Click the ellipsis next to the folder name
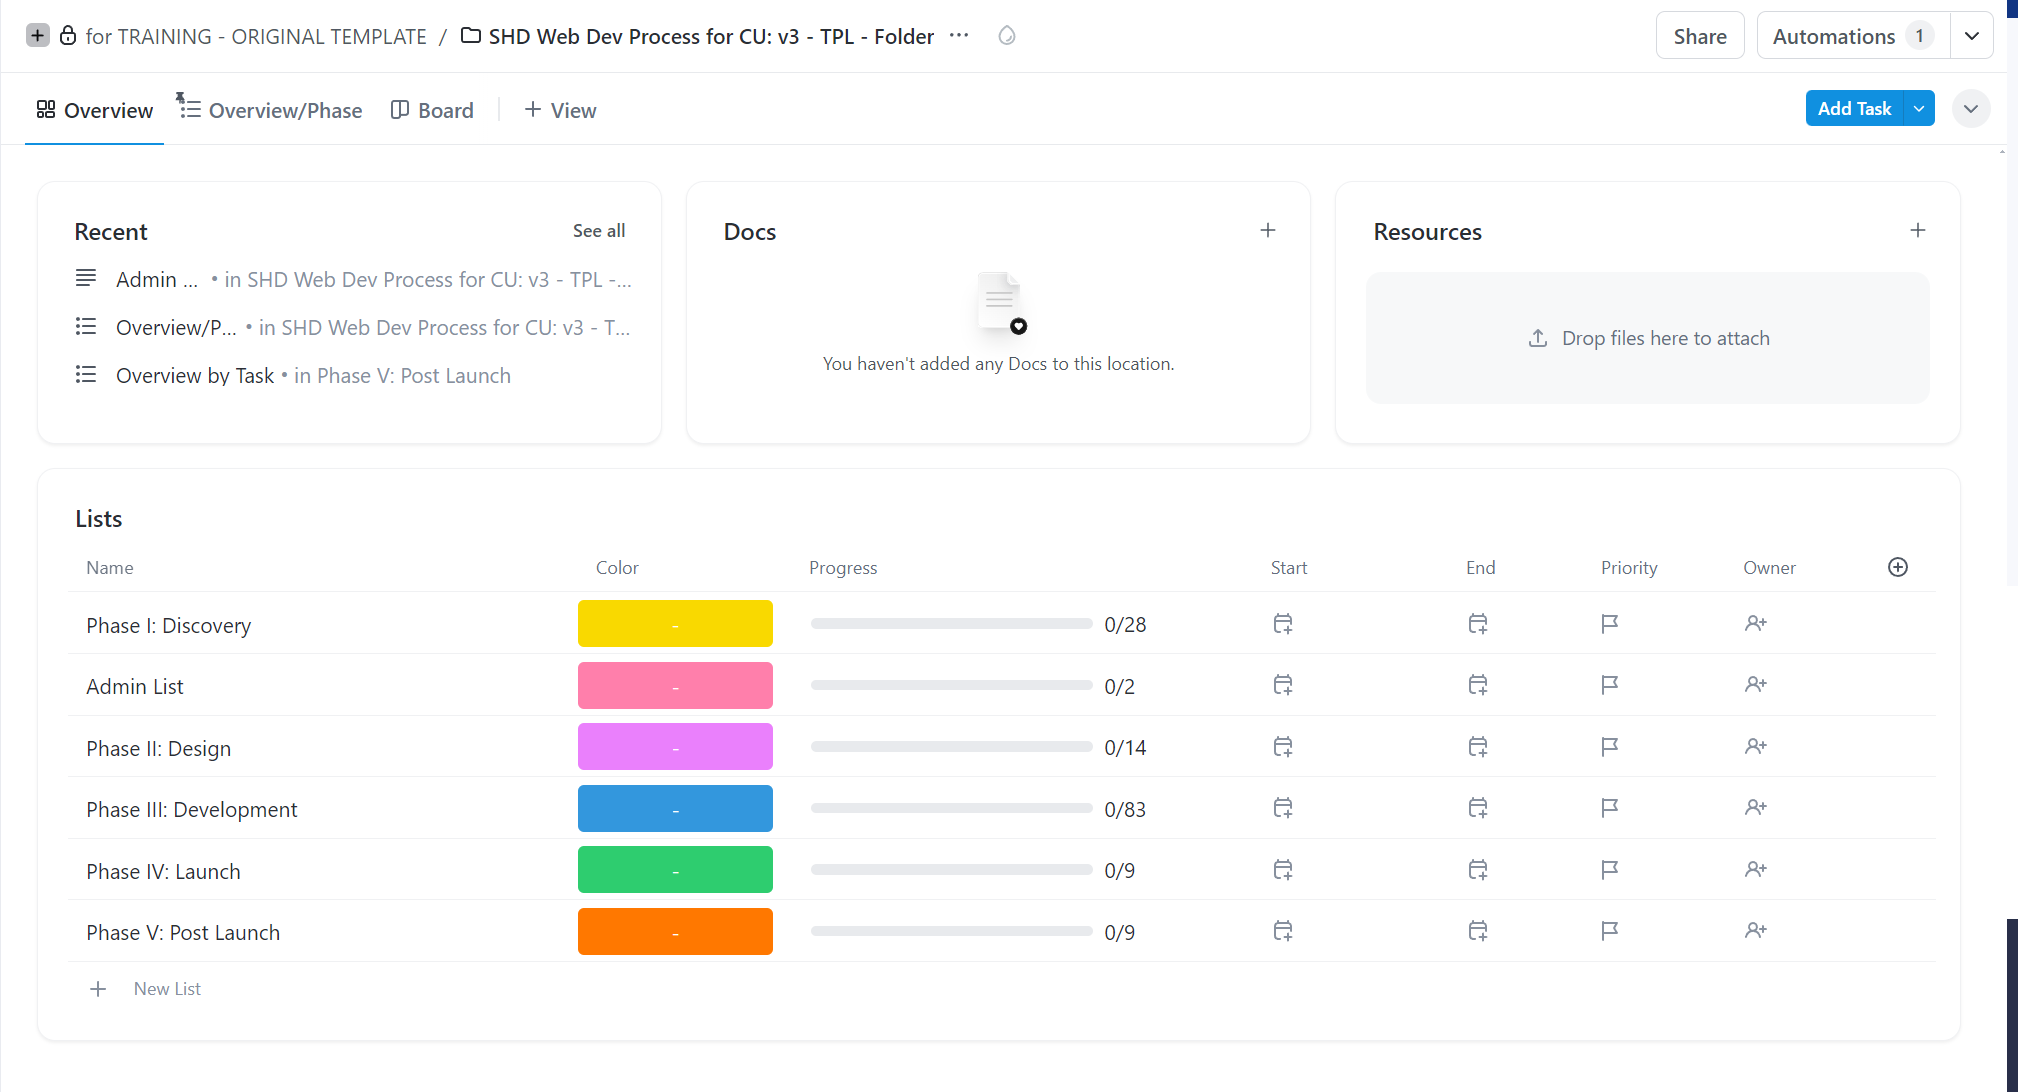 pyautogui.click(x=959, y=36)
